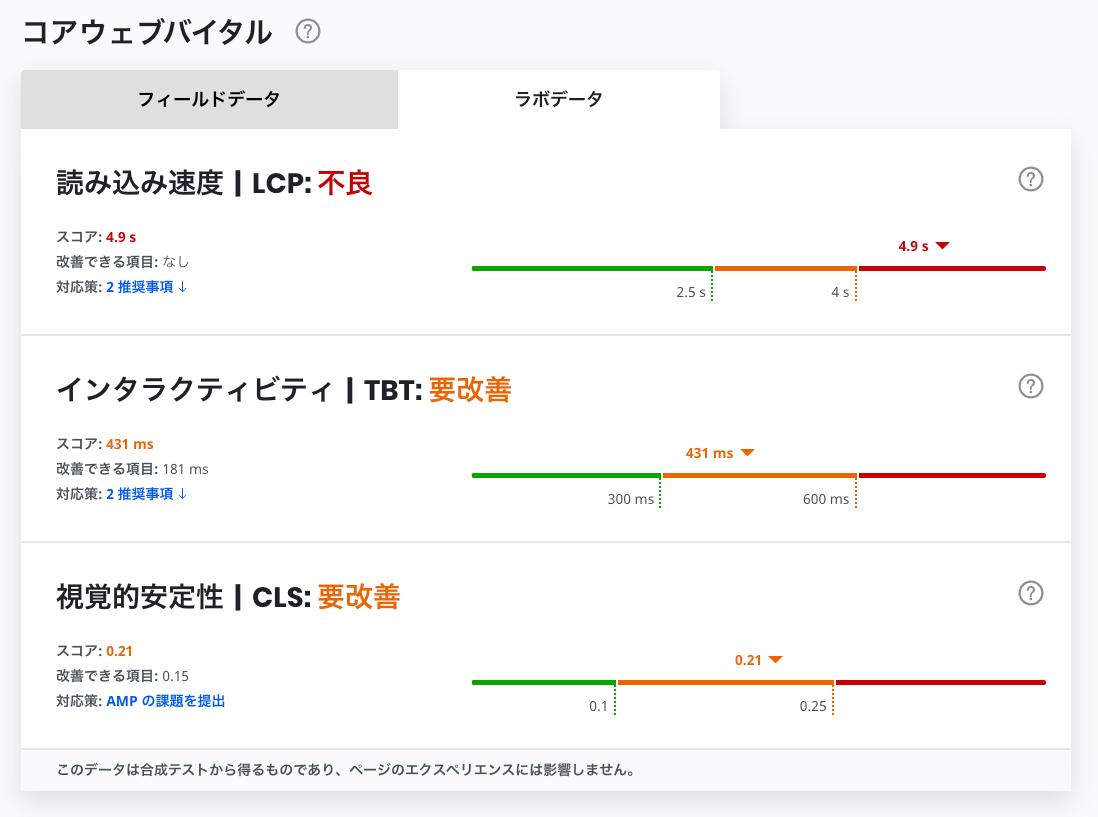
Task: Click the 視覚的安定性 | CLS heading
Action: [229, 598]
